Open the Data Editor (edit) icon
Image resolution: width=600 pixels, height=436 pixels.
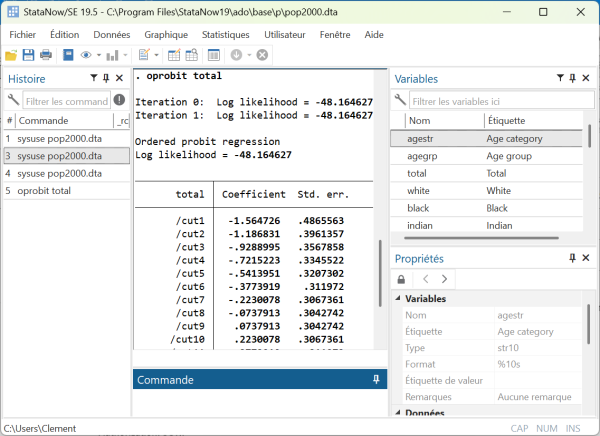click(174, 55)
